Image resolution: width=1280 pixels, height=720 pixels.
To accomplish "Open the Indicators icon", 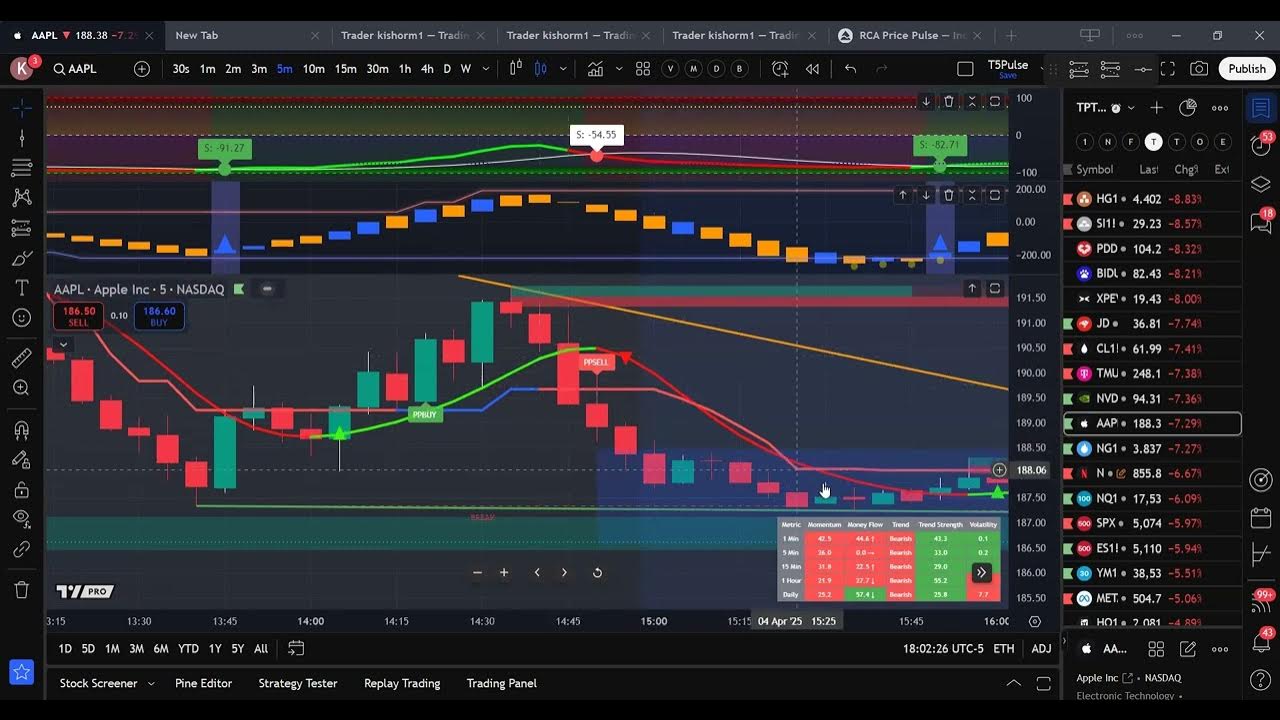I will 595,69.
